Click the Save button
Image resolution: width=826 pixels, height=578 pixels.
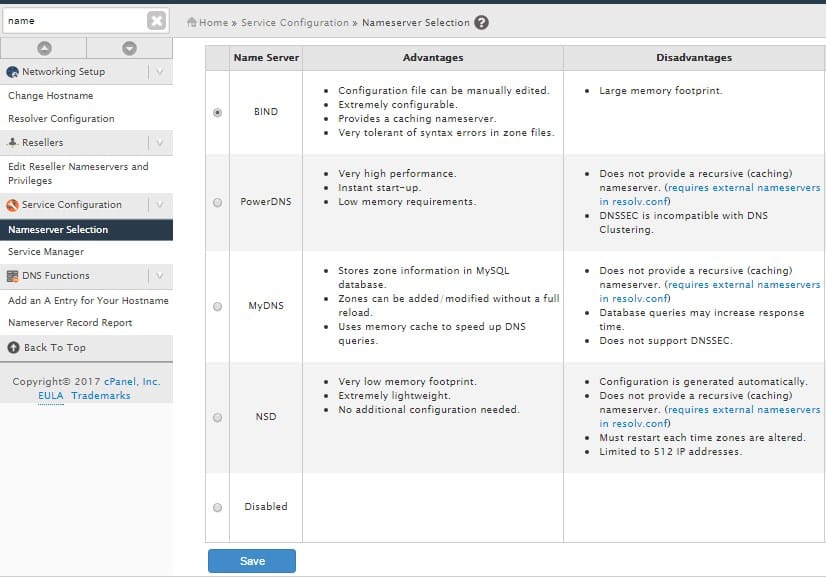coord(252,561)
